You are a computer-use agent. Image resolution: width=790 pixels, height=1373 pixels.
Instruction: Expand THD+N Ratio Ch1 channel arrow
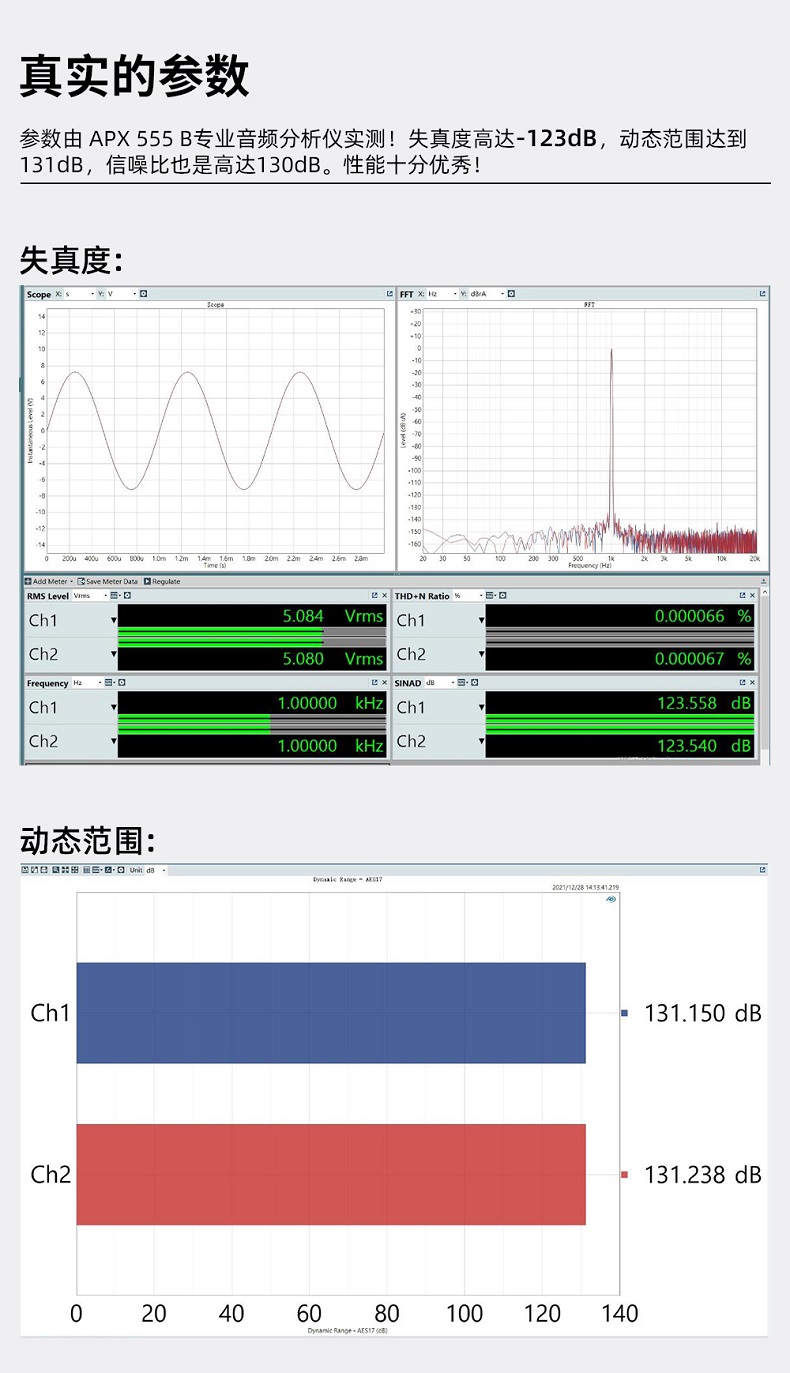pyautogui.click(x=481, y=620)
